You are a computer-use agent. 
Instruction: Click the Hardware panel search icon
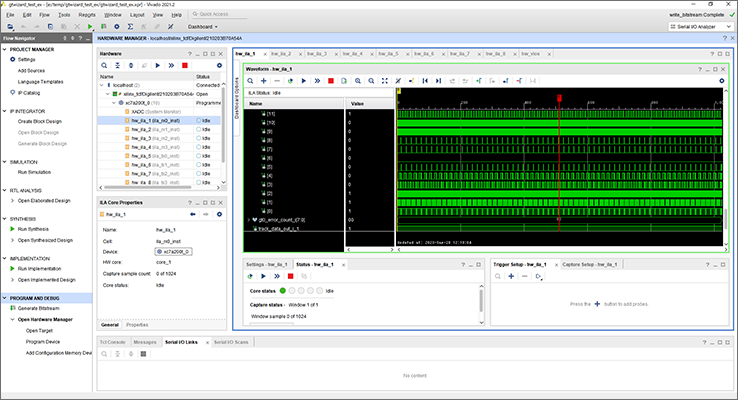[105, 64]
